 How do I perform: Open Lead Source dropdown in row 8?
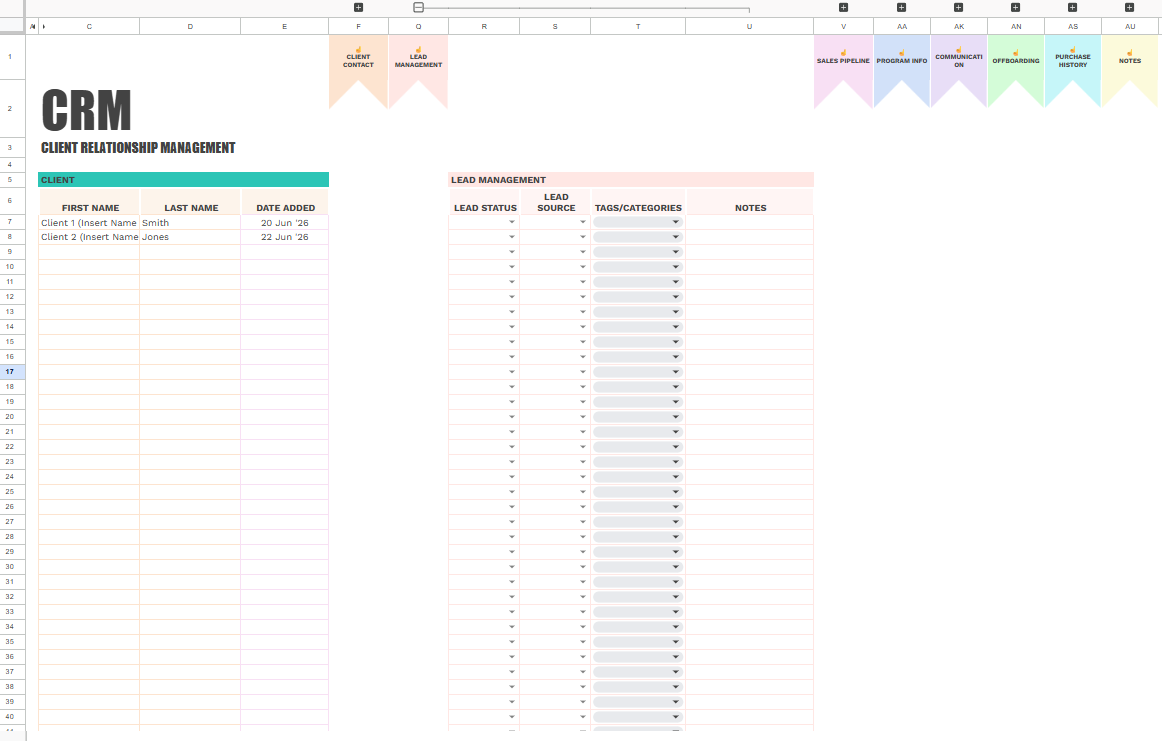pyautogui.click(x=582, y=237)
